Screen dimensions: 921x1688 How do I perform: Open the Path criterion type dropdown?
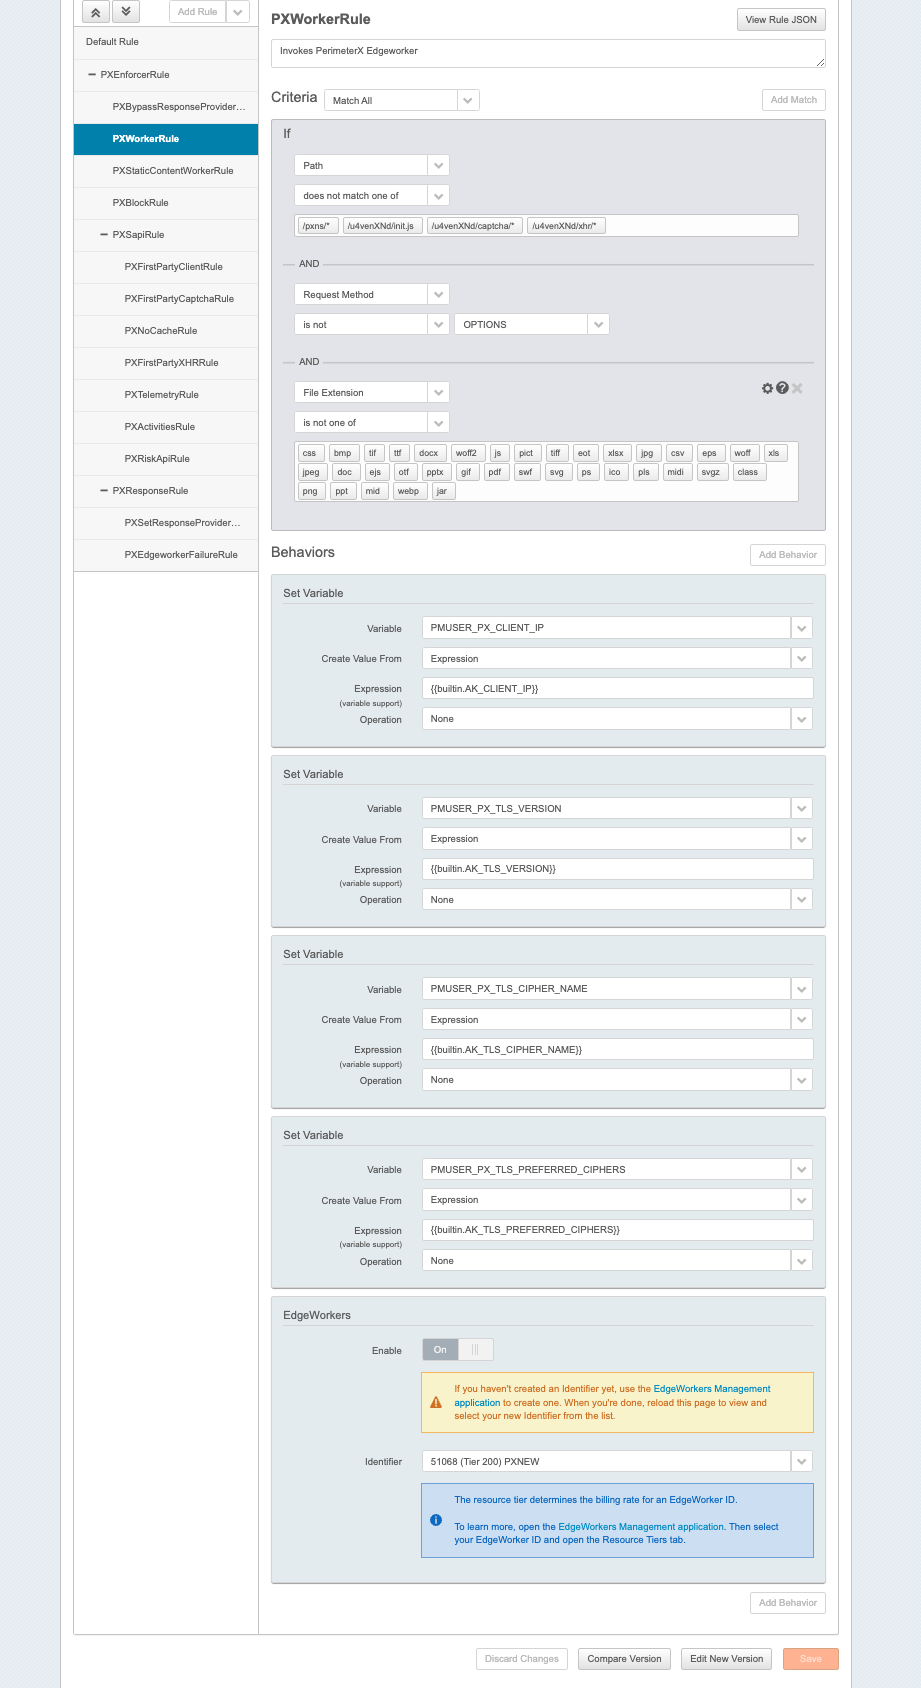[438, 165]
